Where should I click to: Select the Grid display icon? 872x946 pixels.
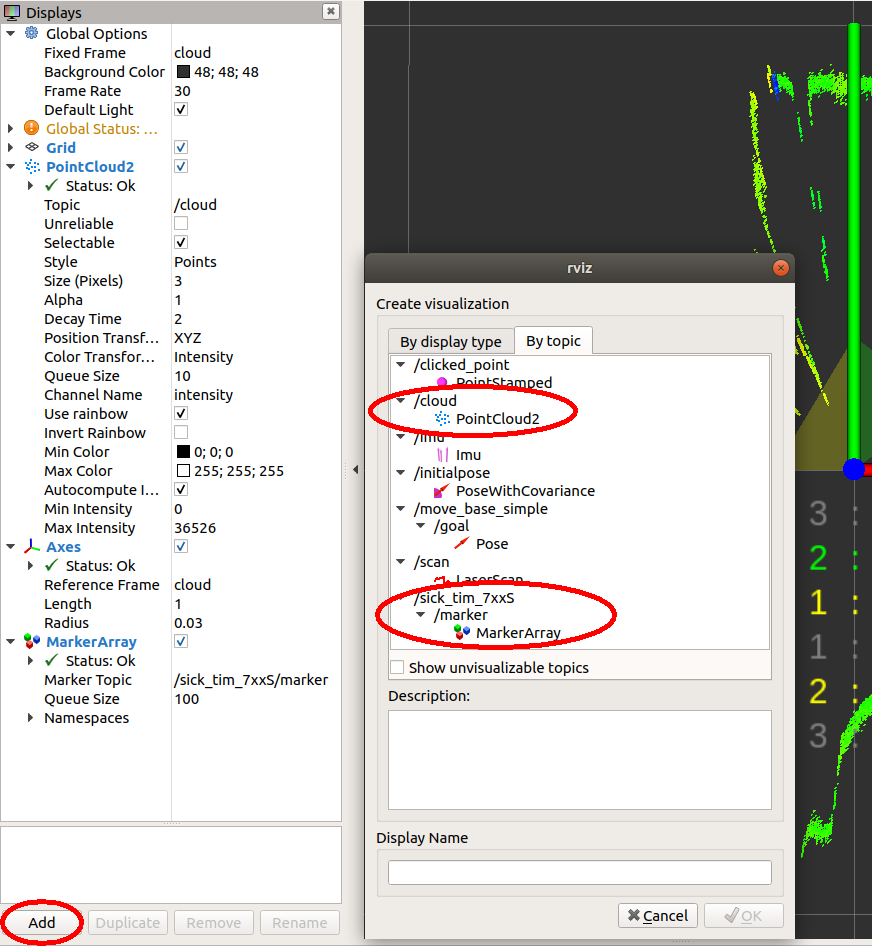click(31, 147)
